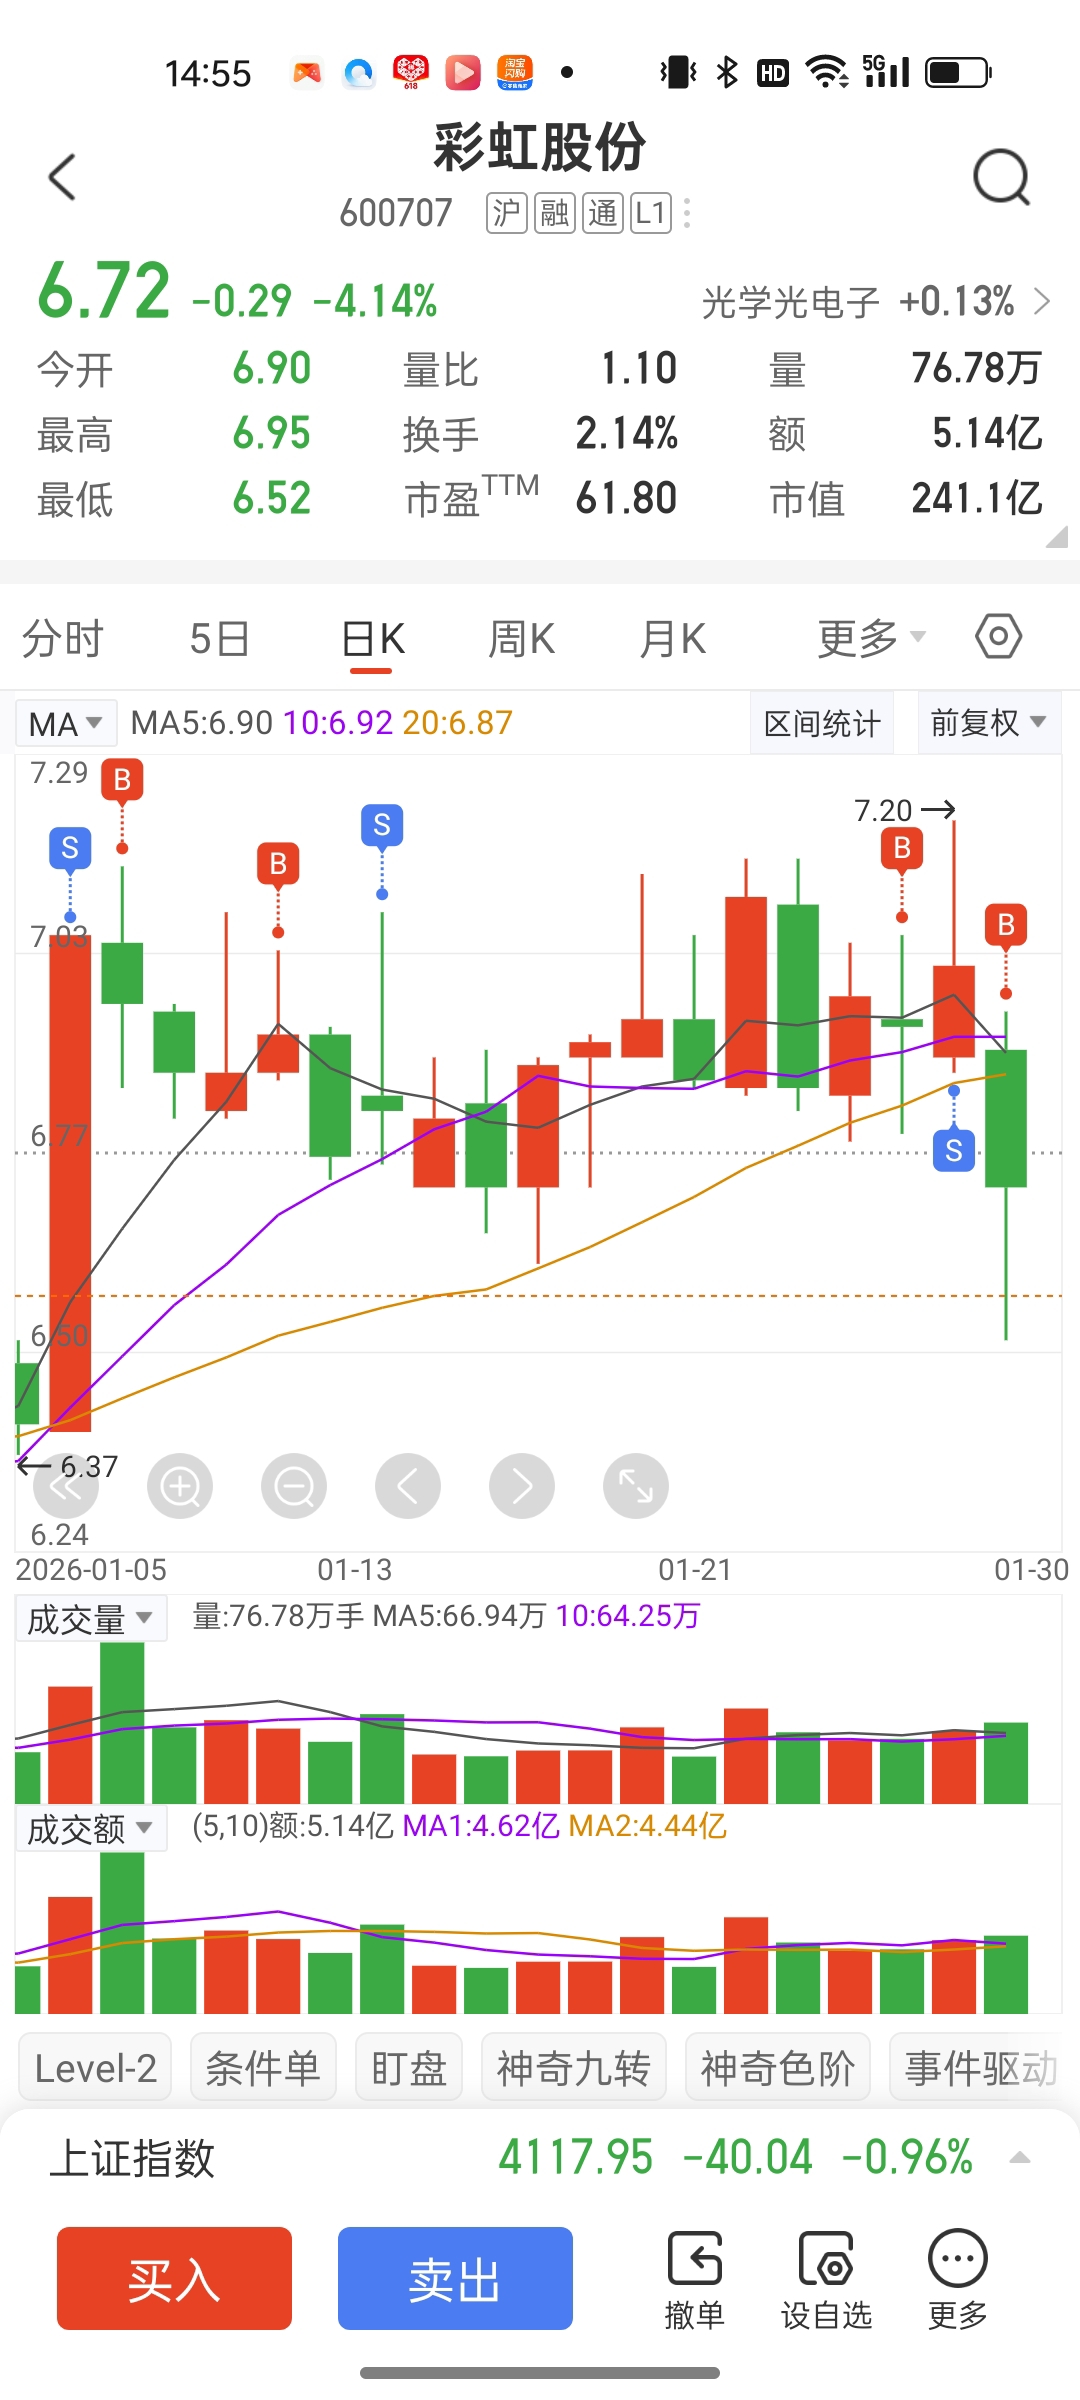Screen dimensions: 1080x2400
Task: Switch to 月K tab
Action: (673, 638)
